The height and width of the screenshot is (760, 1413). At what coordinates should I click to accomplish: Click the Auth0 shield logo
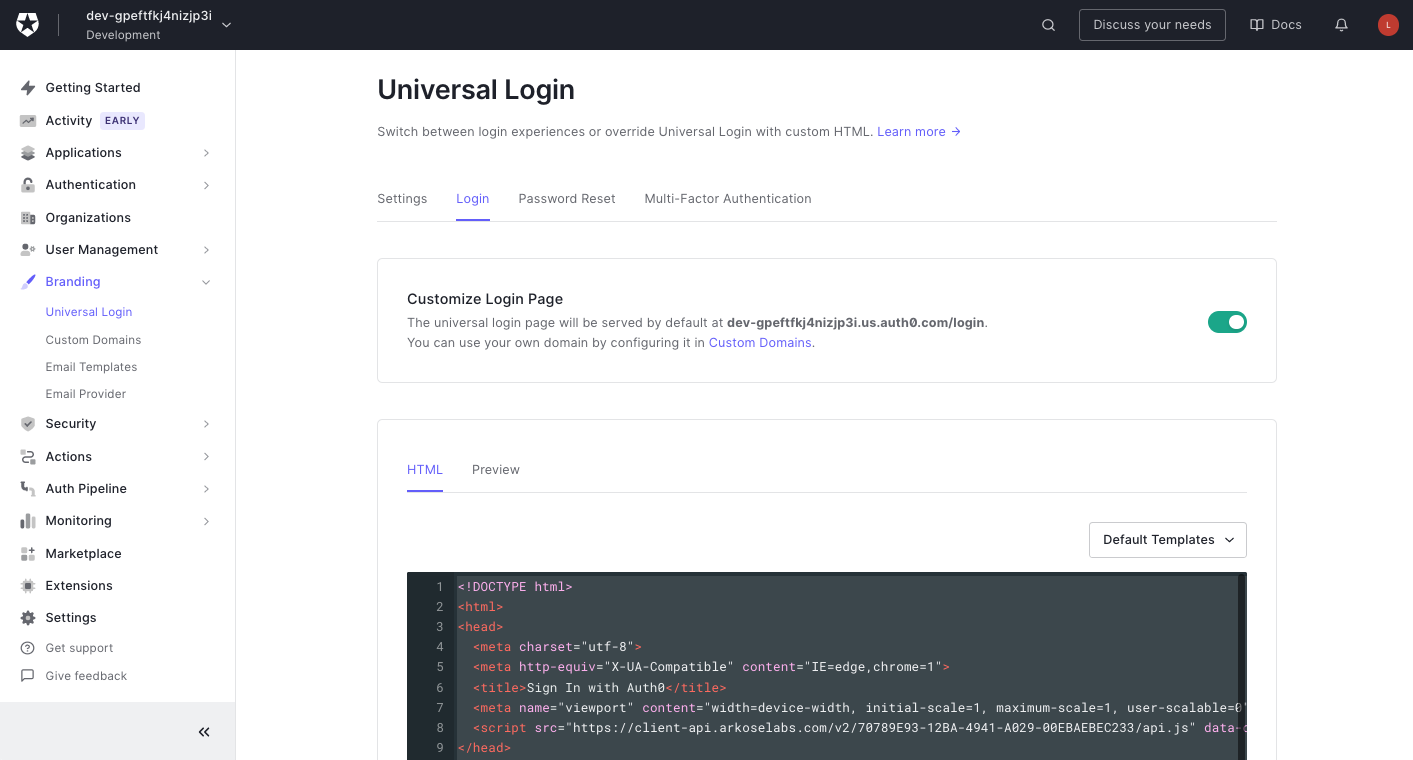click(28, 25)
